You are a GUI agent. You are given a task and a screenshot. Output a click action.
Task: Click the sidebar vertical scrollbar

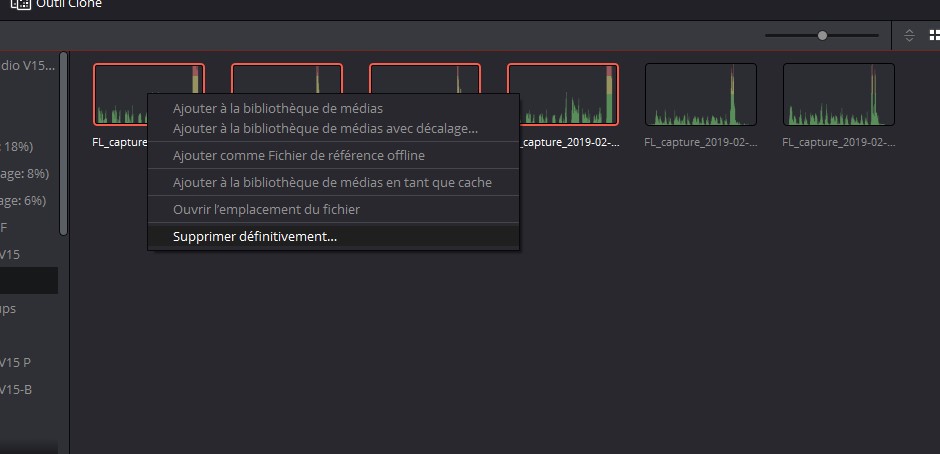(x=64, y=144)
